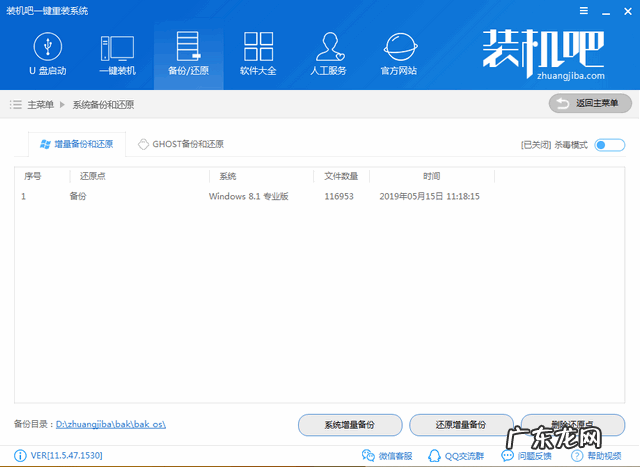Click the 文件数量 column header
The image size is (640, 467).
pos(341,176)
